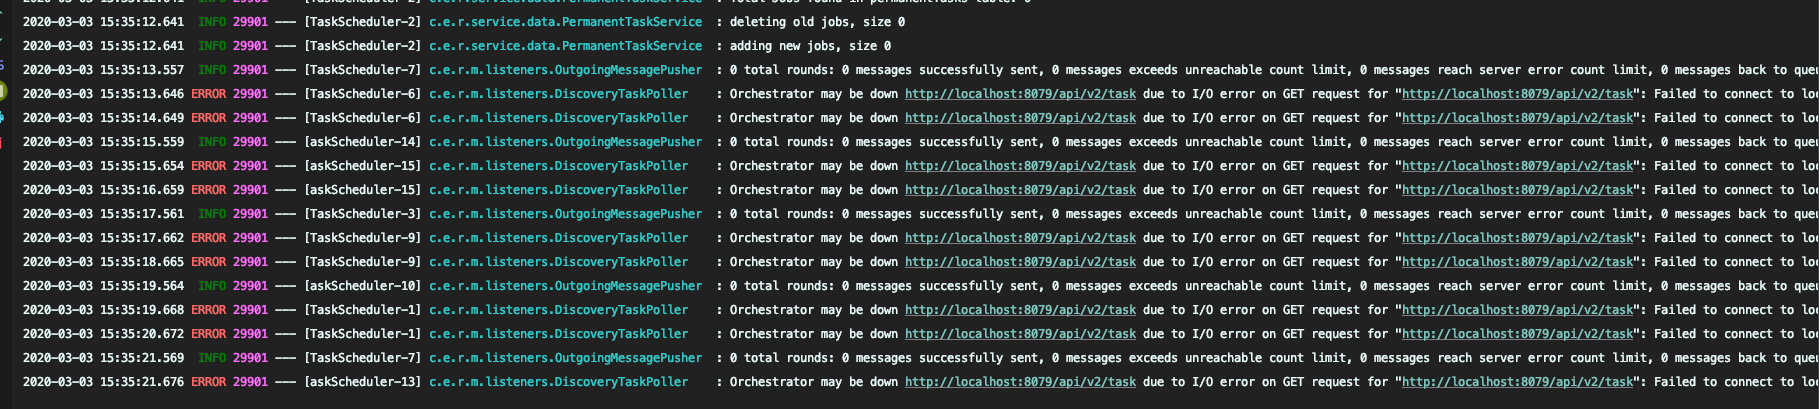This screenshot has height=409, width=1819.
Task: Open first localhost link in 15:35:13.646 error row
Action: tap(1020, 94)
